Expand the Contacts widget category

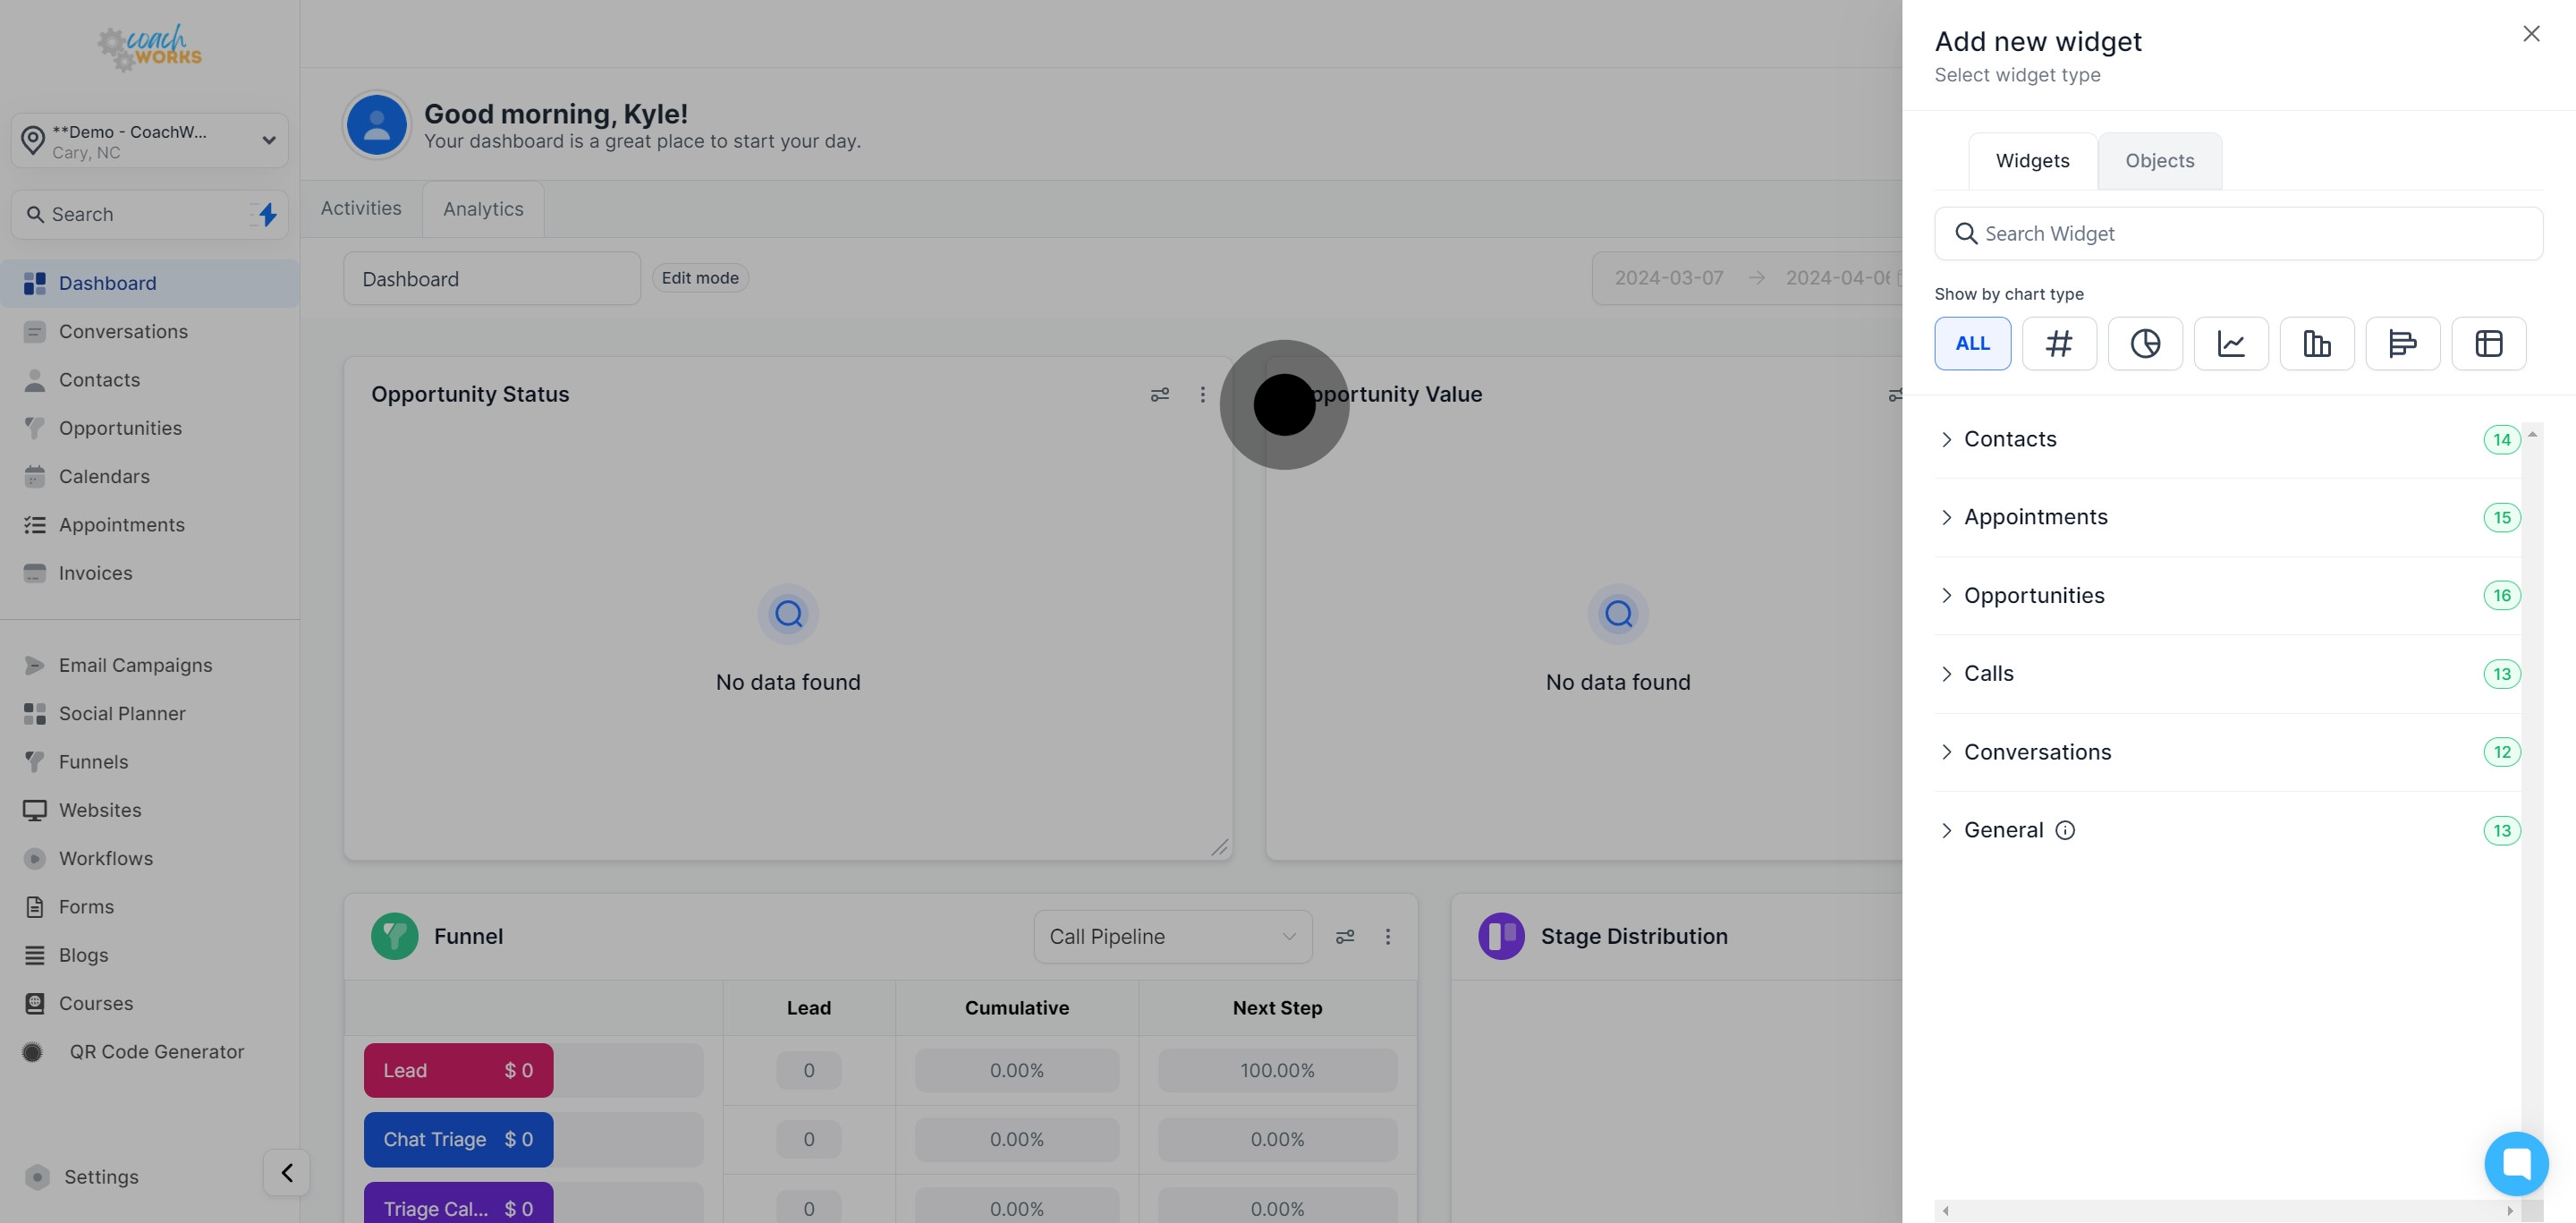tap(2010, 439)
